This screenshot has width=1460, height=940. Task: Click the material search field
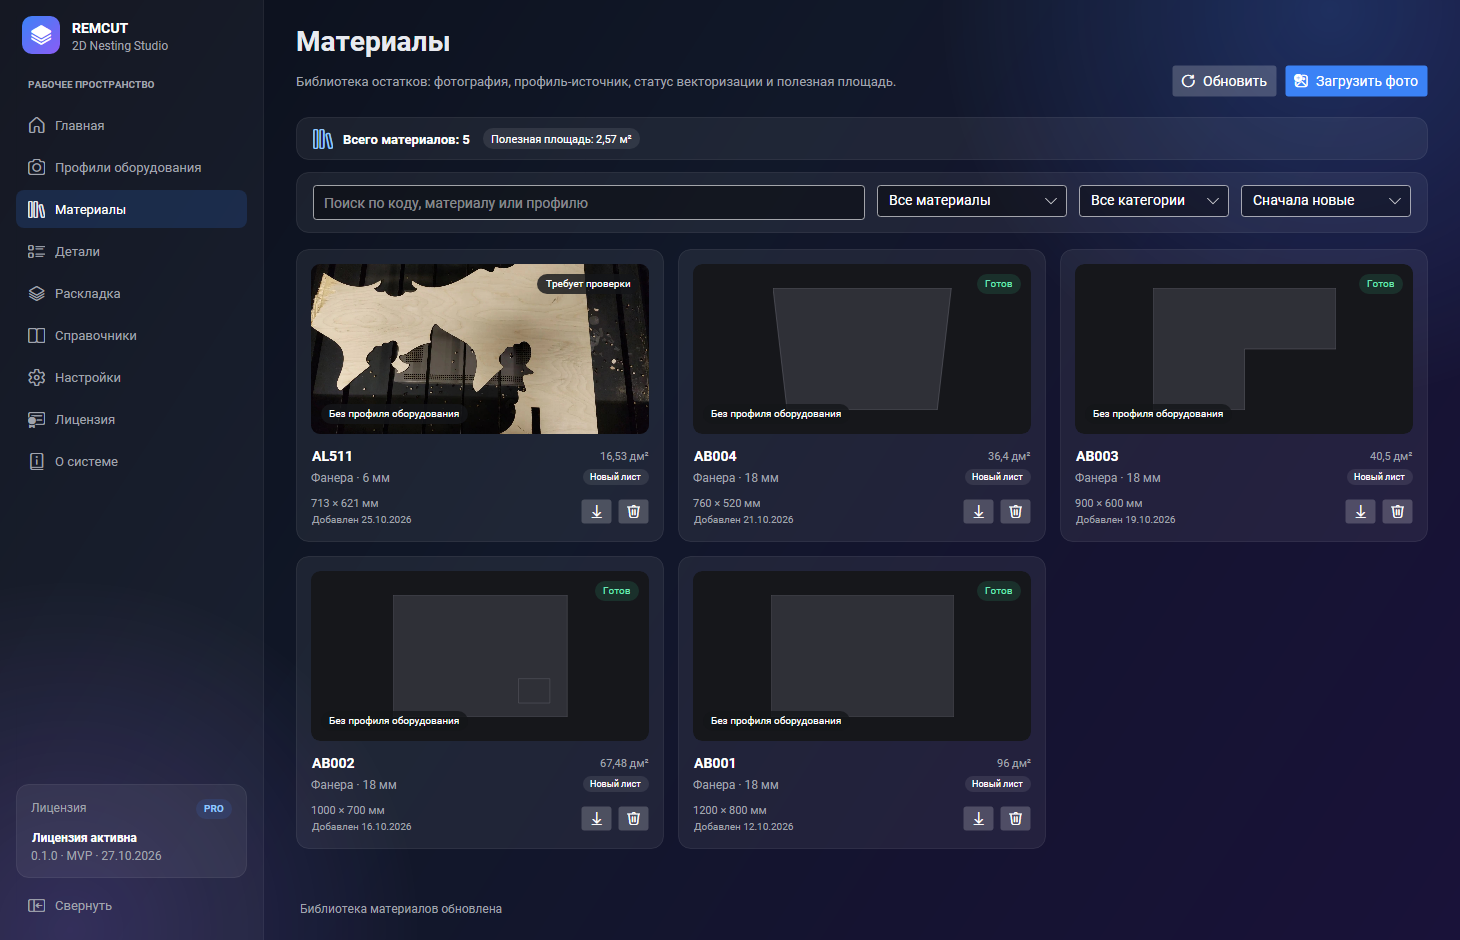[588, 202]
